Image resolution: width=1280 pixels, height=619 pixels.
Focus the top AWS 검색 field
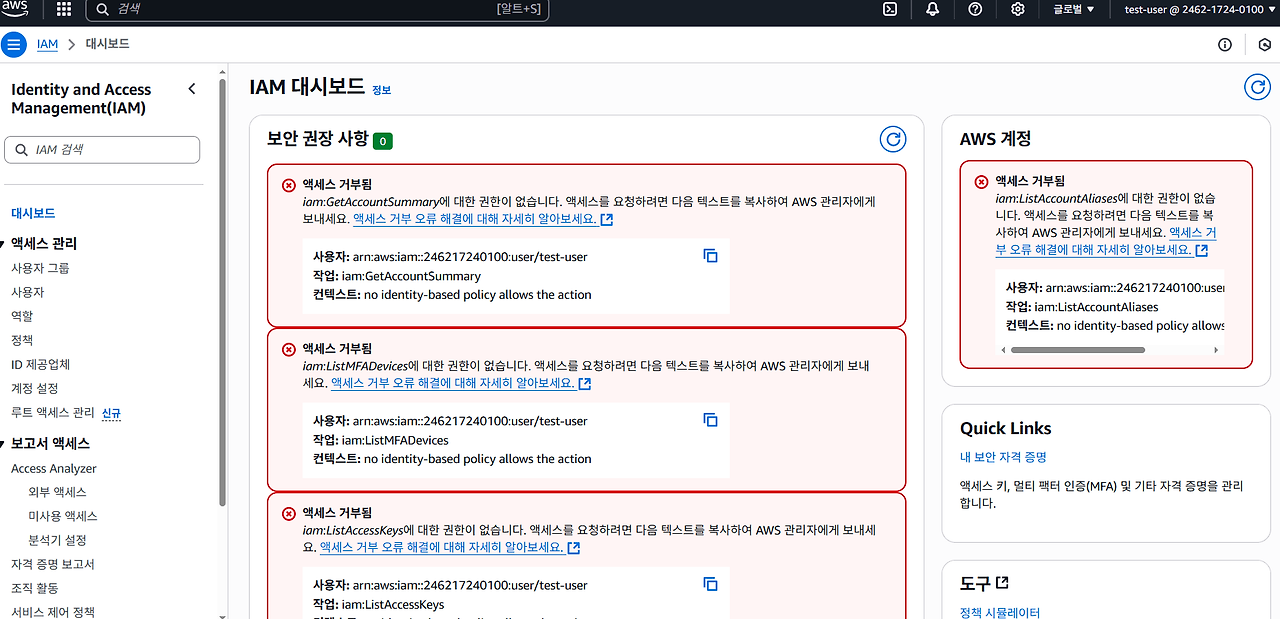tap(318, 9)
